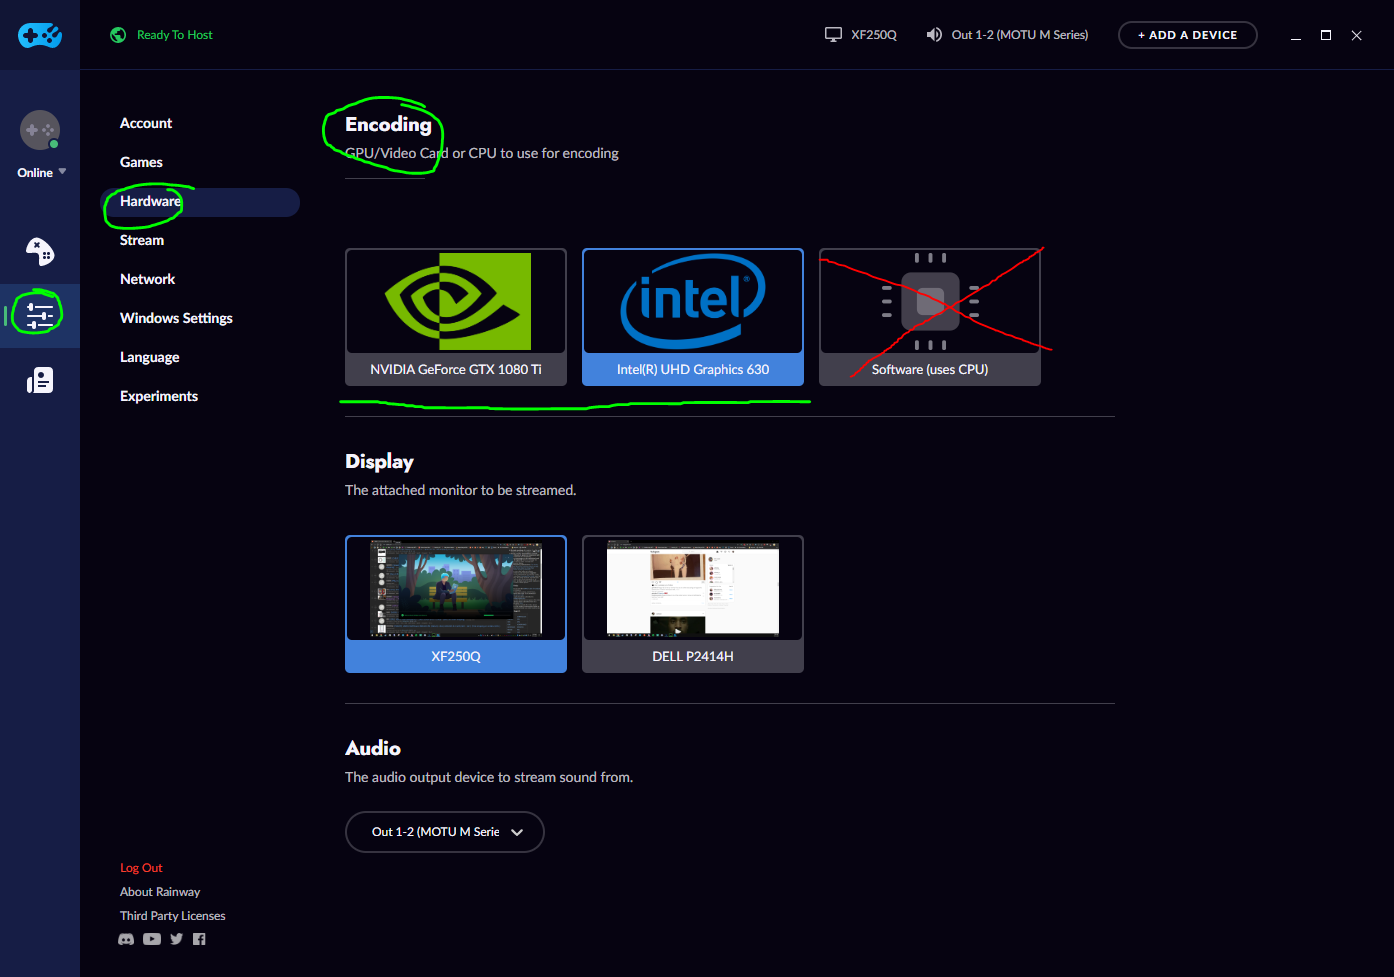Open the settings sliders sidebar icon
This screenshot has width=1394, height=977.
40,315
